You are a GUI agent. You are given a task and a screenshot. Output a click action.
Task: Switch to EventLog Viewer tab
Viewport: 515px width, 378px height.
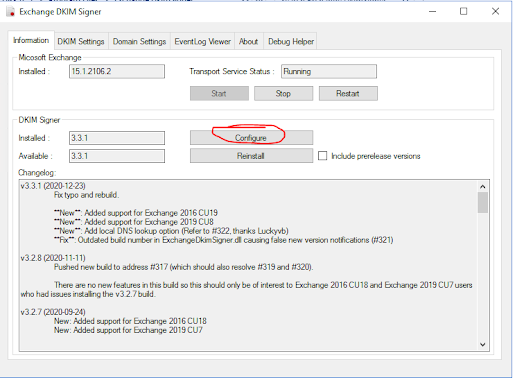(x=203, y=41)
